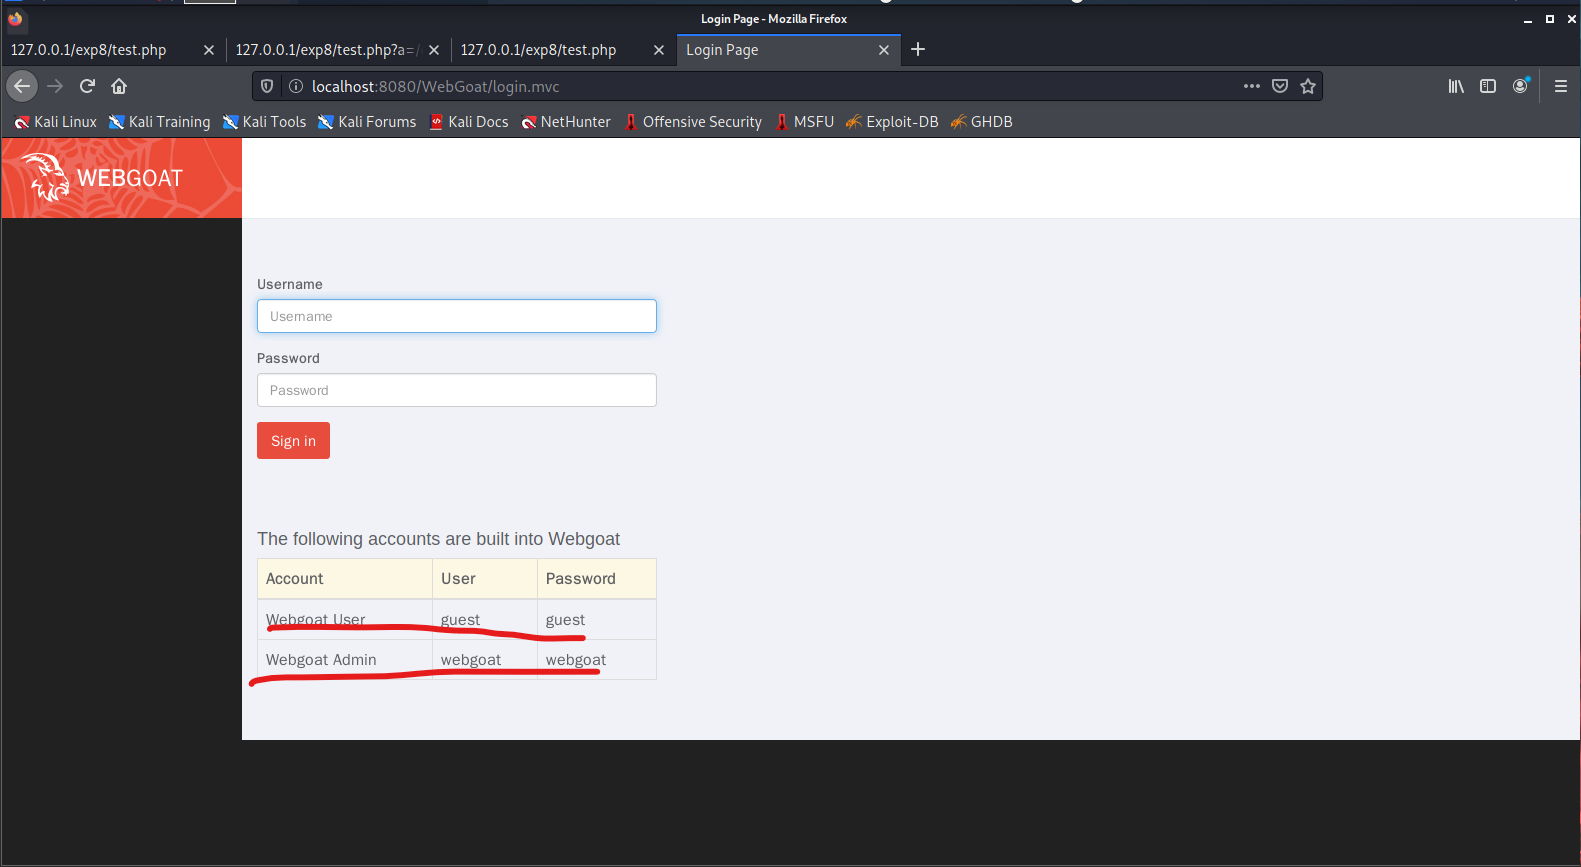Select the webgoat cell in the User column
The height and width of the screenshot is (867, 1581).
pos(485,660)
